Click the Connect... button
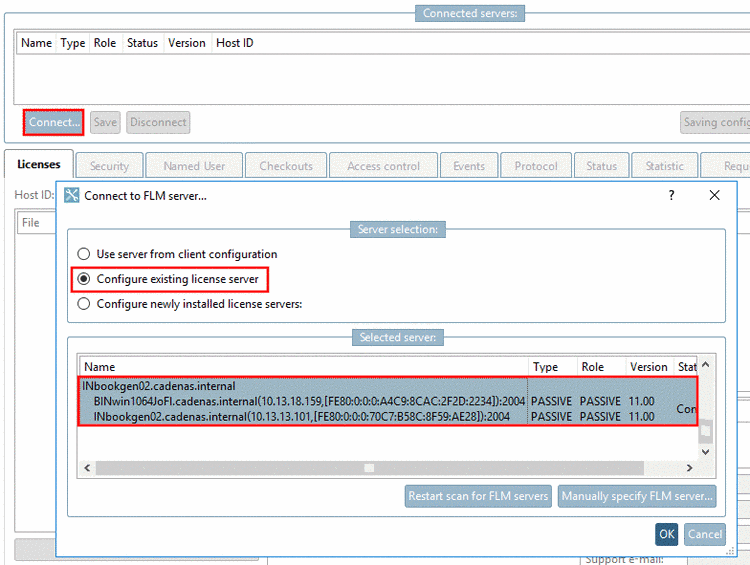 click(53, 122)
